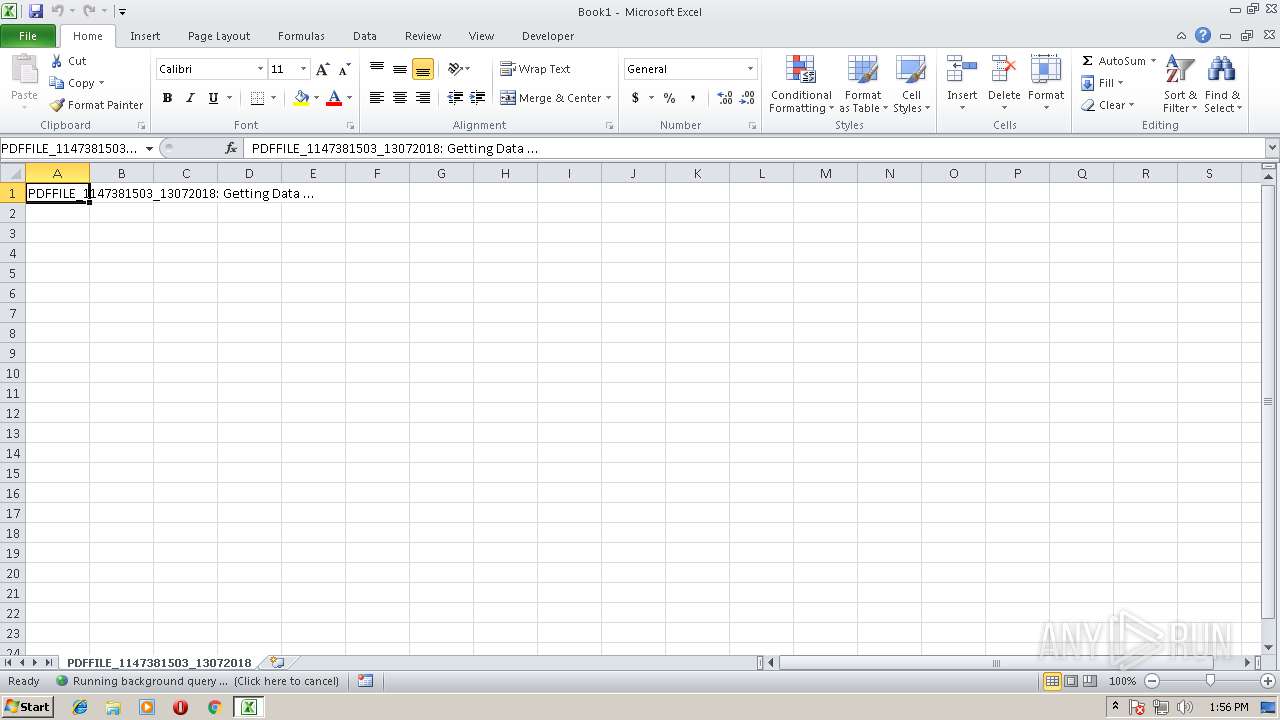Apply yellow Fill Color bucket
The height and width of the screenshot is (720, 1280).
pos(301,98)
